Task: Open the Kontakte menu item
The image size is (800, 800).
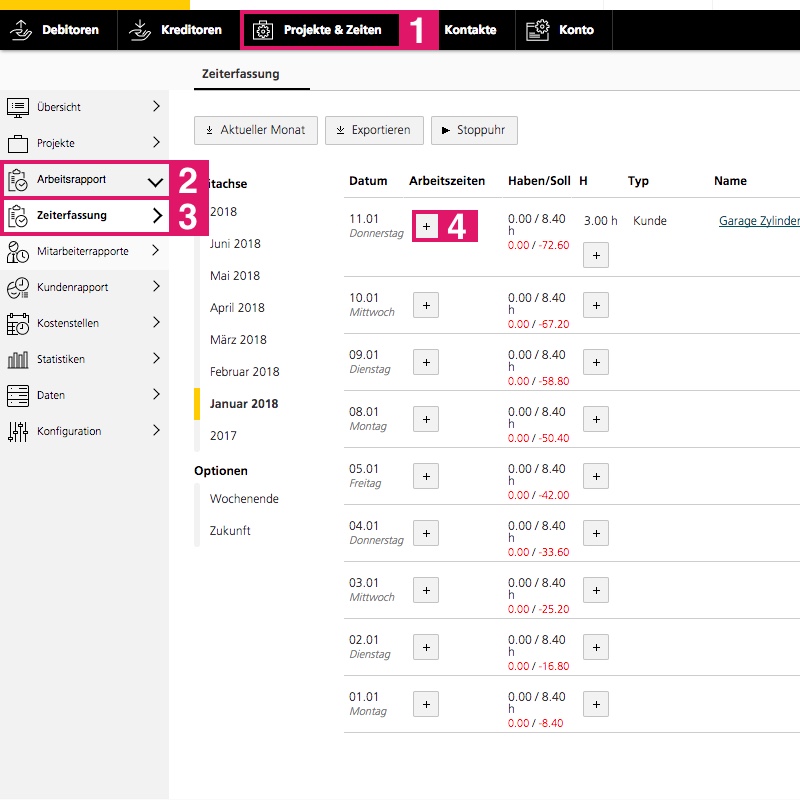Action: [470, 30]
